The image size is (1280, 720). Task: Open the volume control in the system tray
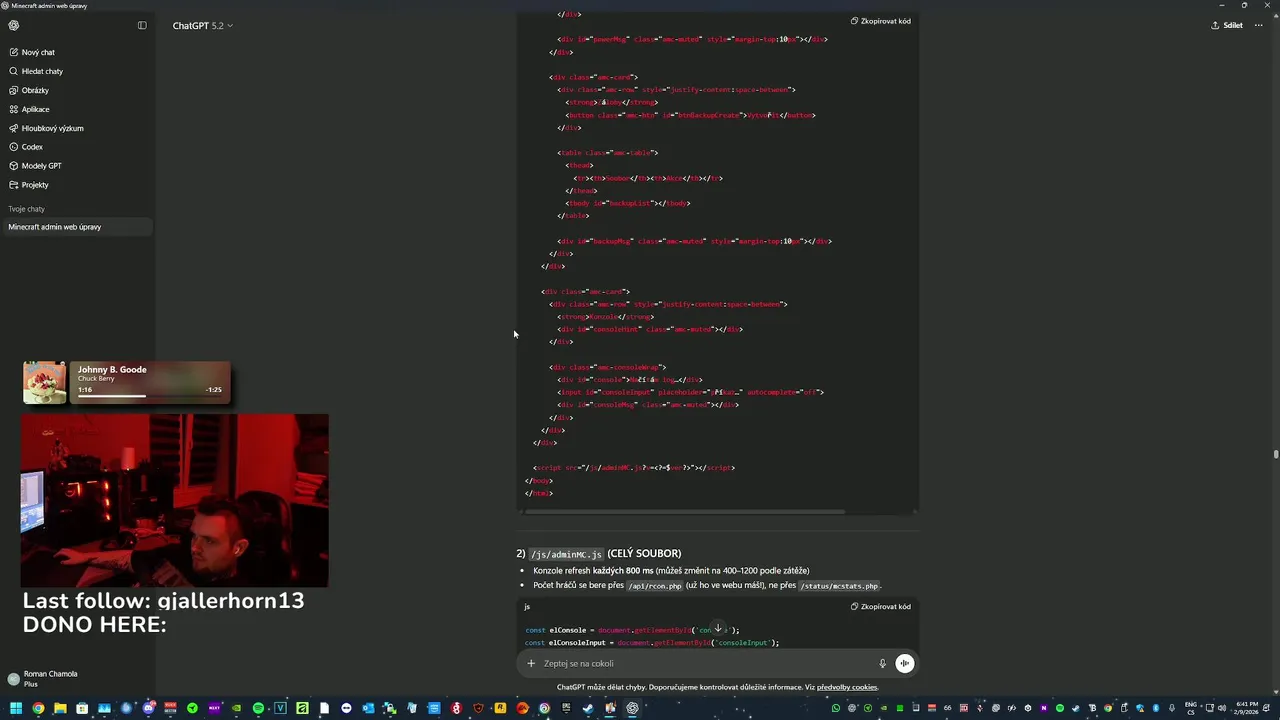tap(1222, 707)
